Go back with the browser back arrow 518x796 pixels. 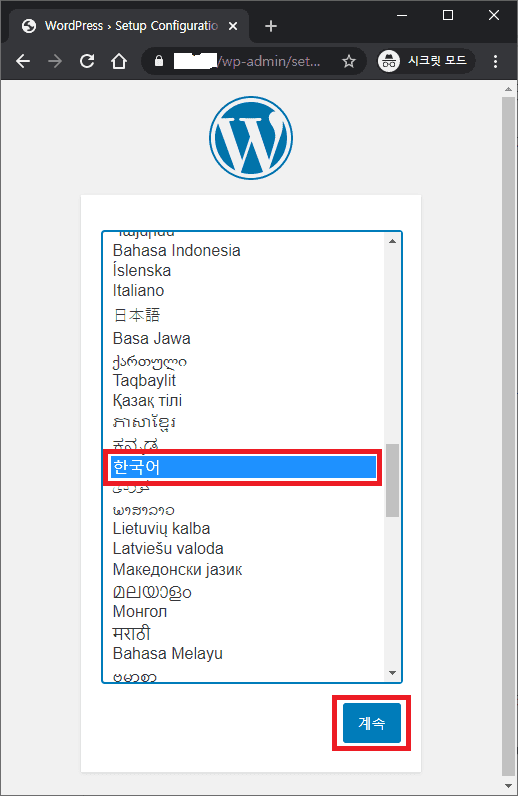click(23, 61)
